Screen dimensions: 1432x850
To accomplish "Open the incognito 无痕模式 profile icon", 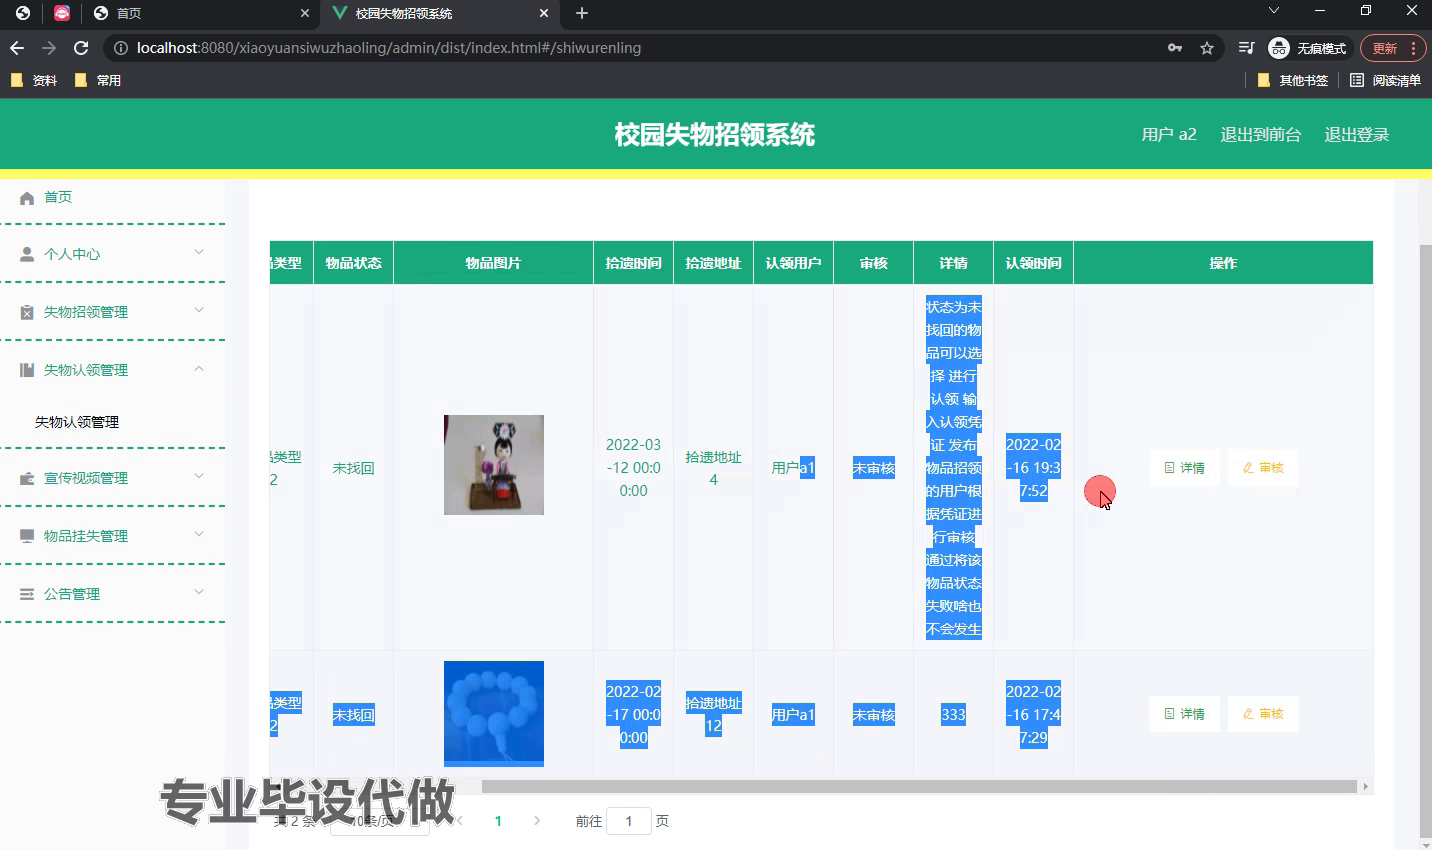I will point(1307,48).
